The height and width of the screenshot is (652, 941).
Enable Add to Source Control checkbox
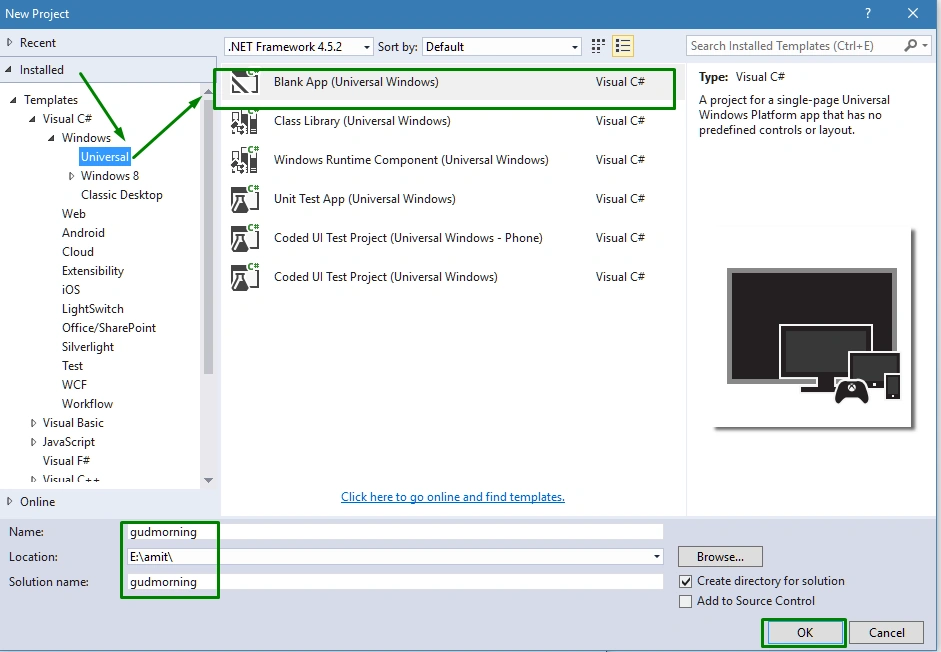(685, 601)
